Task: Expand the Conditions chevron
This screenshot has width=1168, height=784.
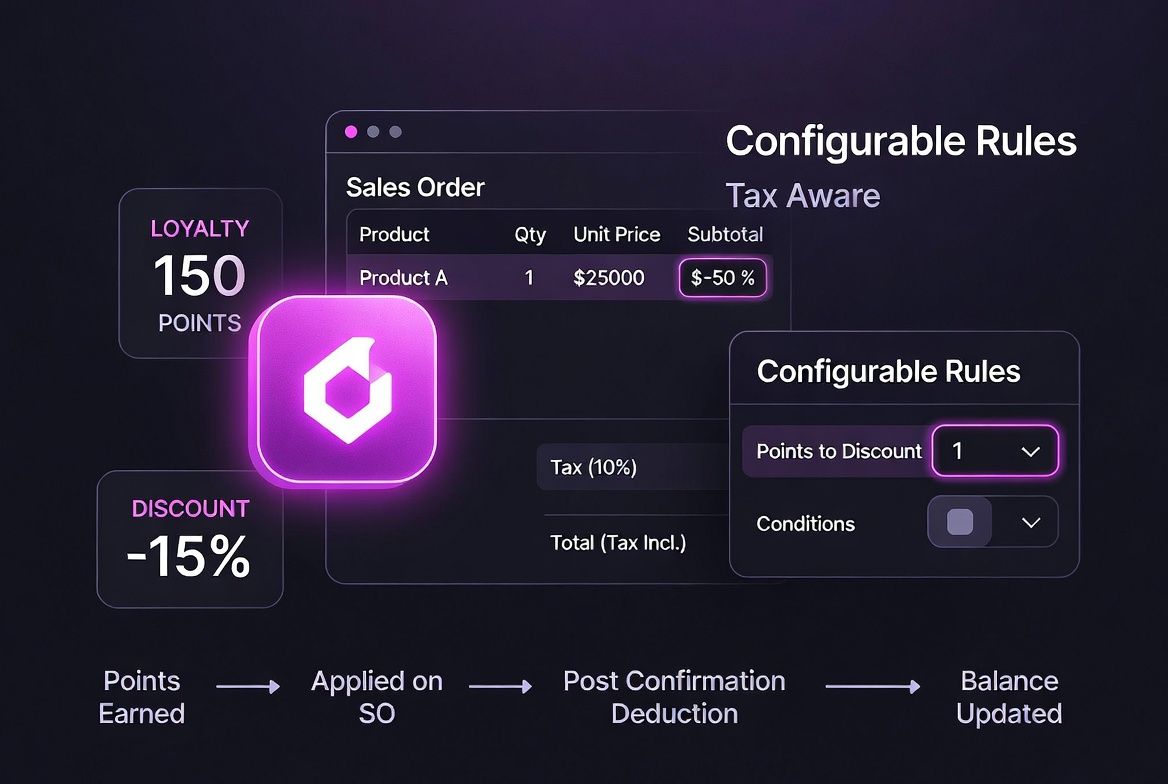Action: click(x=1031, y=522)
